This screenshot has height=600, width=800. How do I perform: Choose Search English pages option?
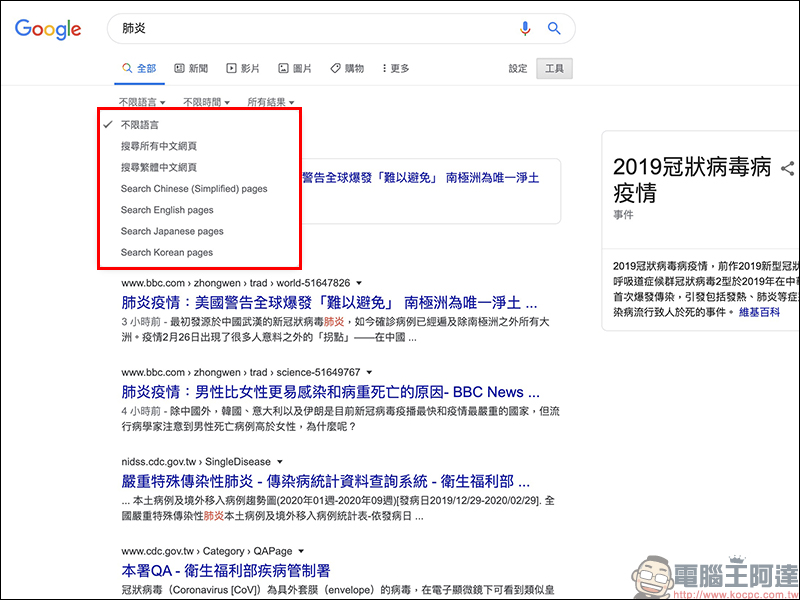click(167, 210)
